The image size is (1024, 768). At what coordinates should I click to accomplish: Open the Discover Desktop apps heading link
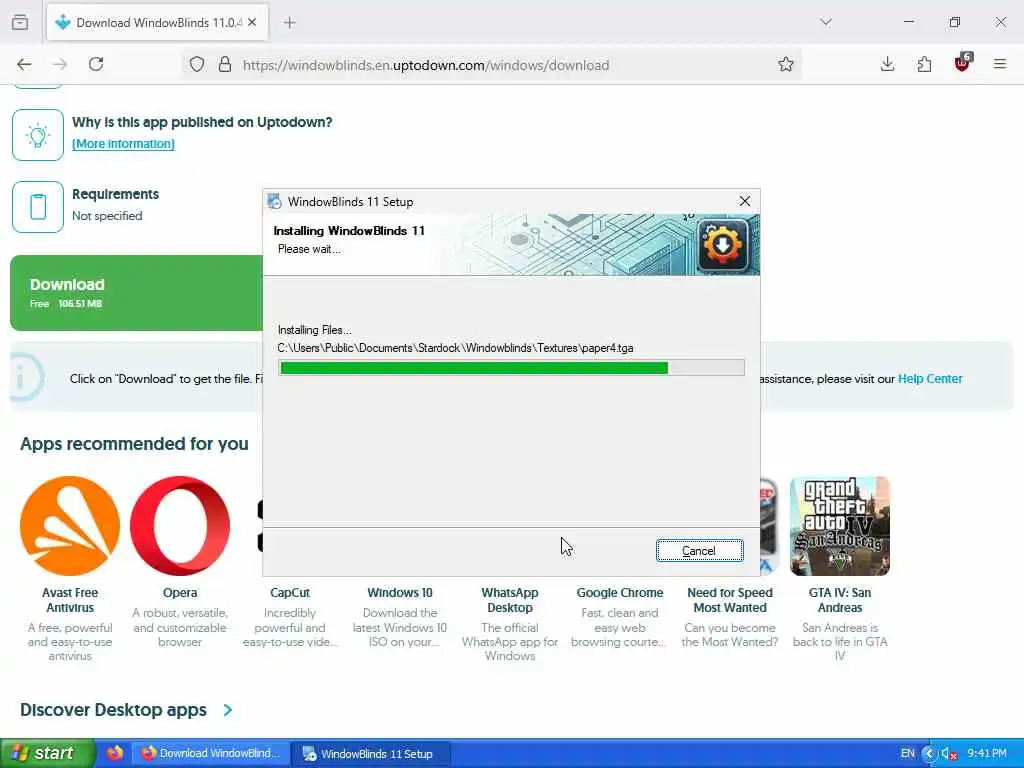[x=113, y=710]
